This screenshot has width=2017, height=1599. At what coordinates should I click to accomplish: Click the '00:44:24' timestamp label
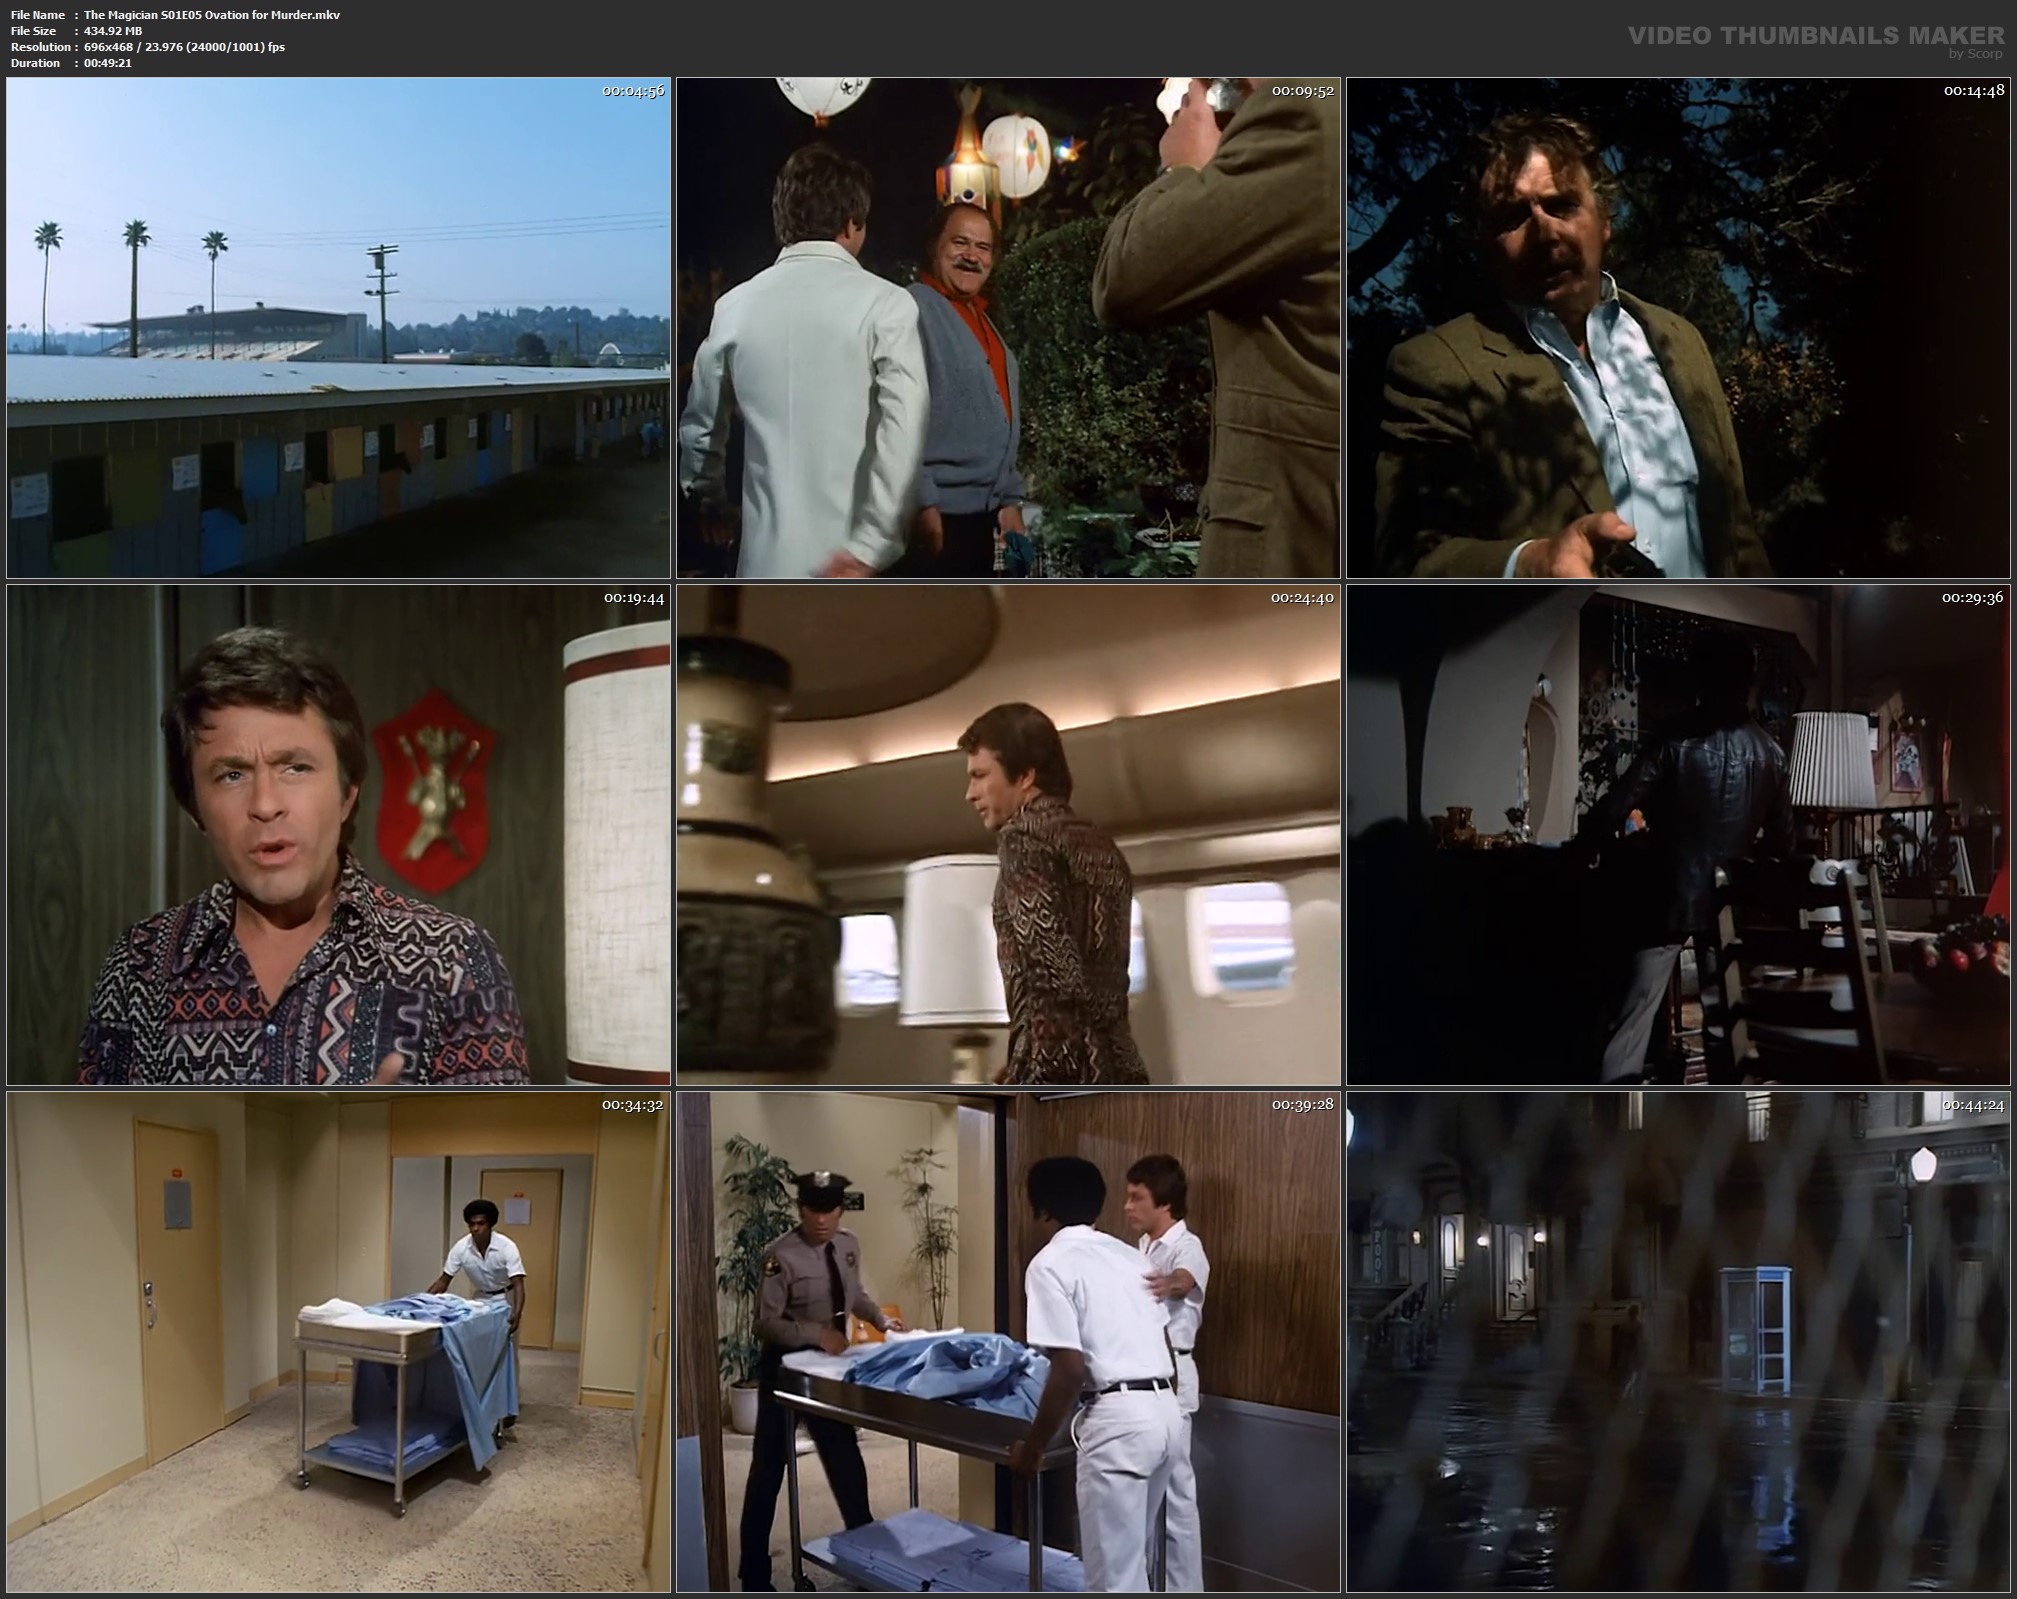pyautogui.click(x=1974, y=1105)
